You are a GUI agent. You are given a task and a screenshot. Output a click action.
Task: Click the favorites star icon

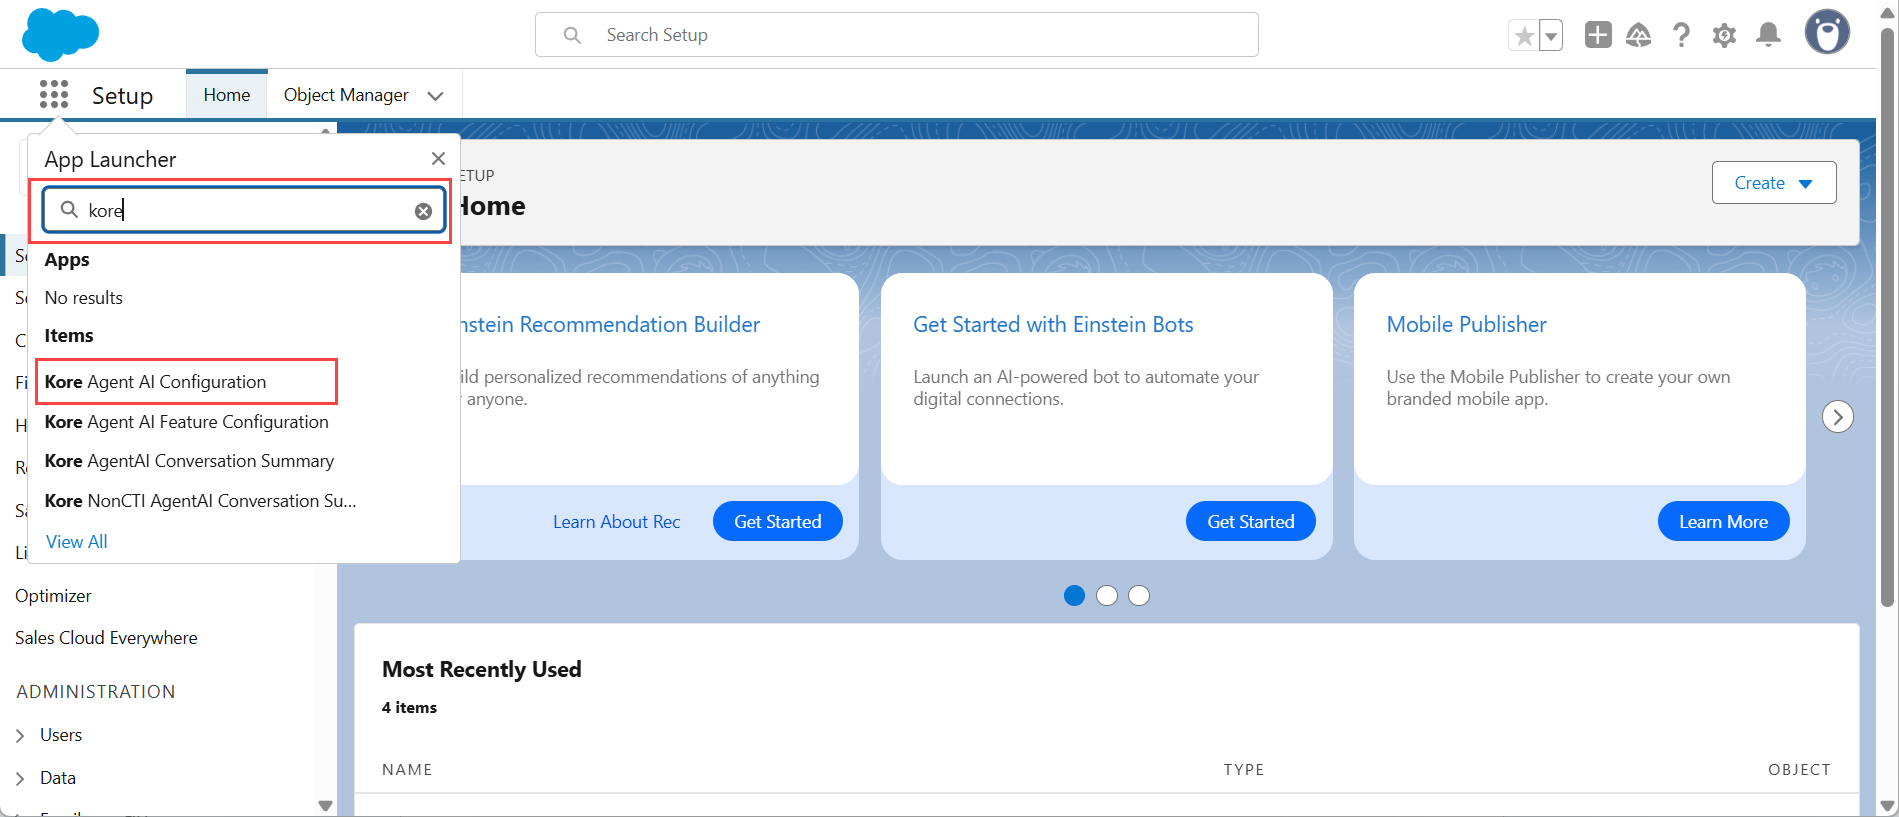point(1523,36)
